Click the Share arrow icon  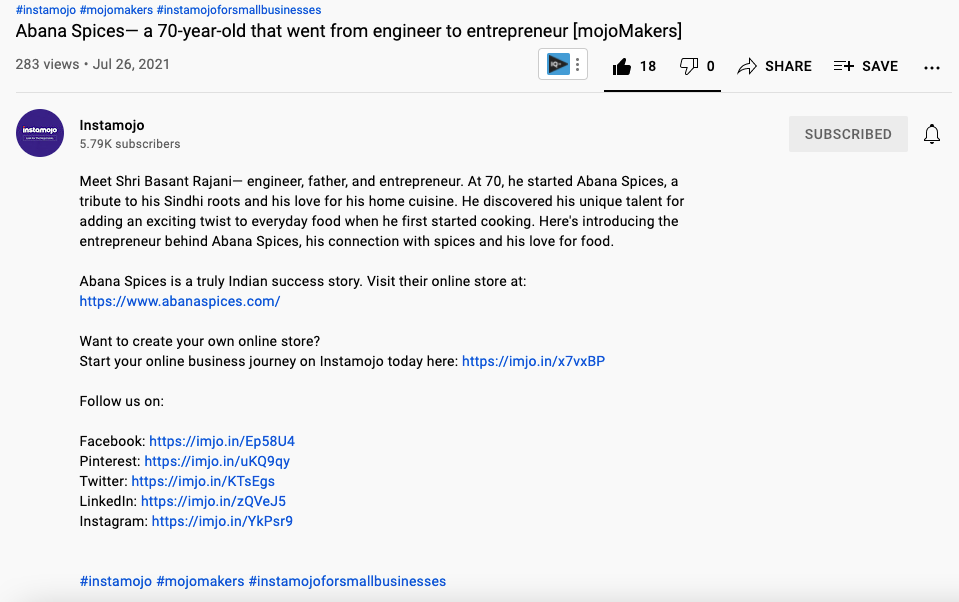click(747, 66)
